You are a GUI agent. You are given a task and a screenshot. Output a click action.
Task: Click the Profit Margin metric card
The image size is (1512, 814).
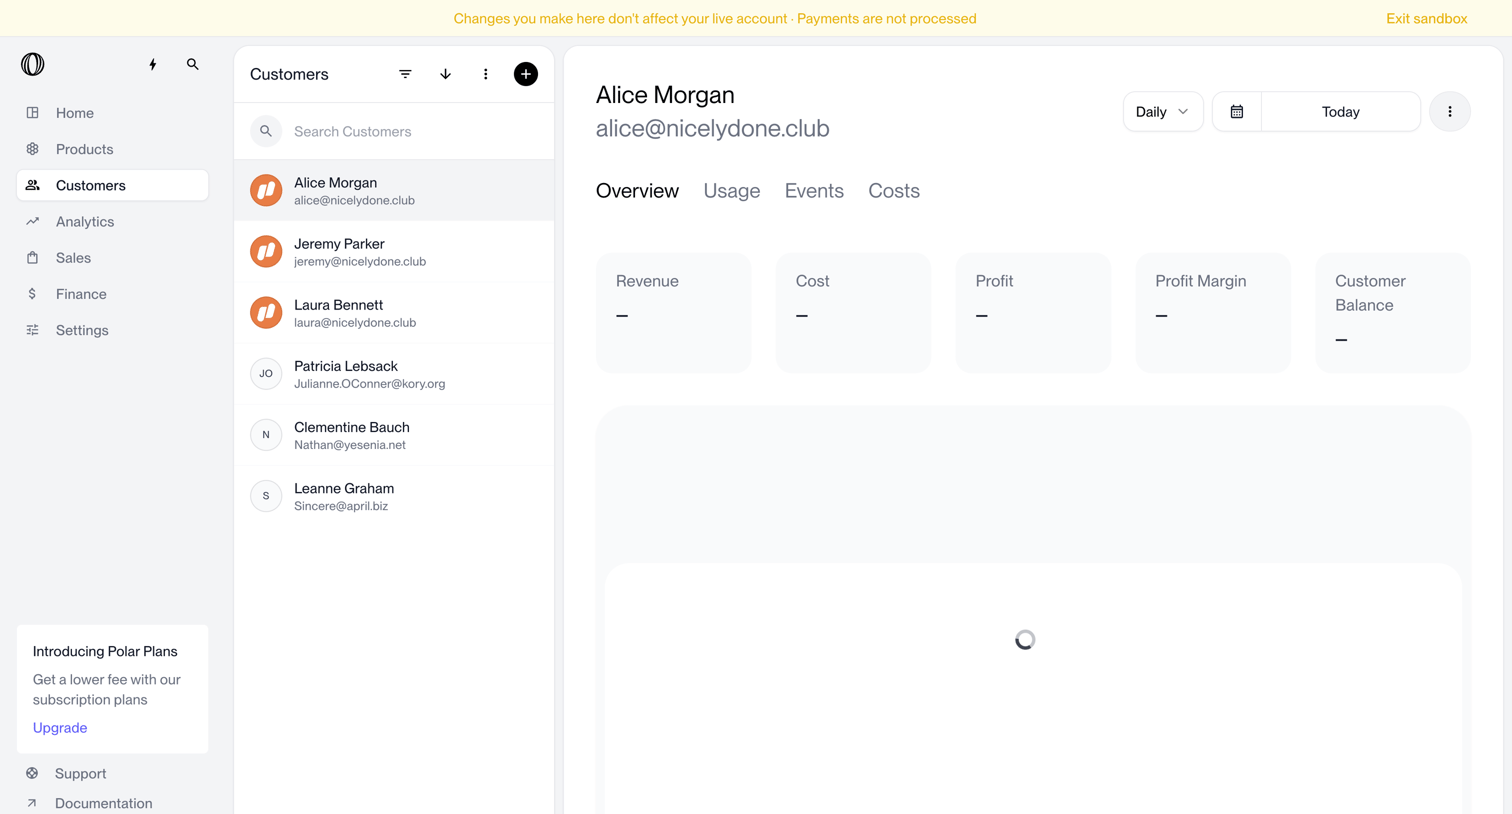[x=1213, y=313]
